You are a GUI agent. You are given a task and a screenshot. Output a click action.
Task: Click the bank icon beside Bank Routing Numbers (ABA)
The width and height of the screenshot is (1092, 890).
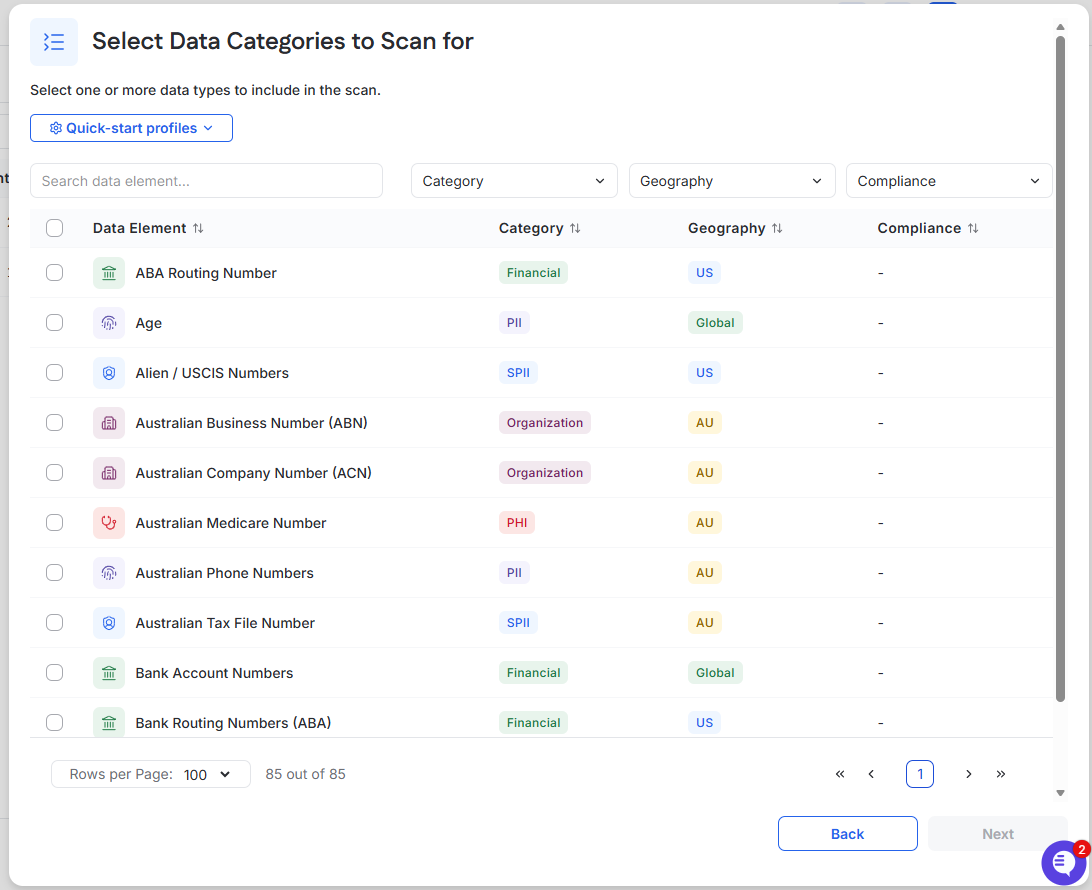point(109,723)
